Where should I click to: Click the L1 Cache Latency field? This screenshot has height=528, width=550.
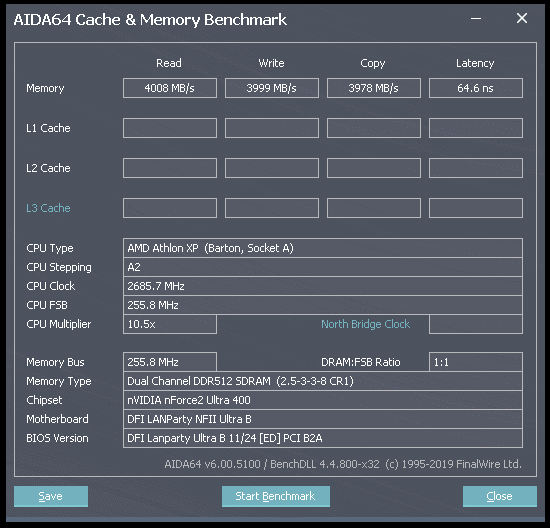click(x=476, y=128)
